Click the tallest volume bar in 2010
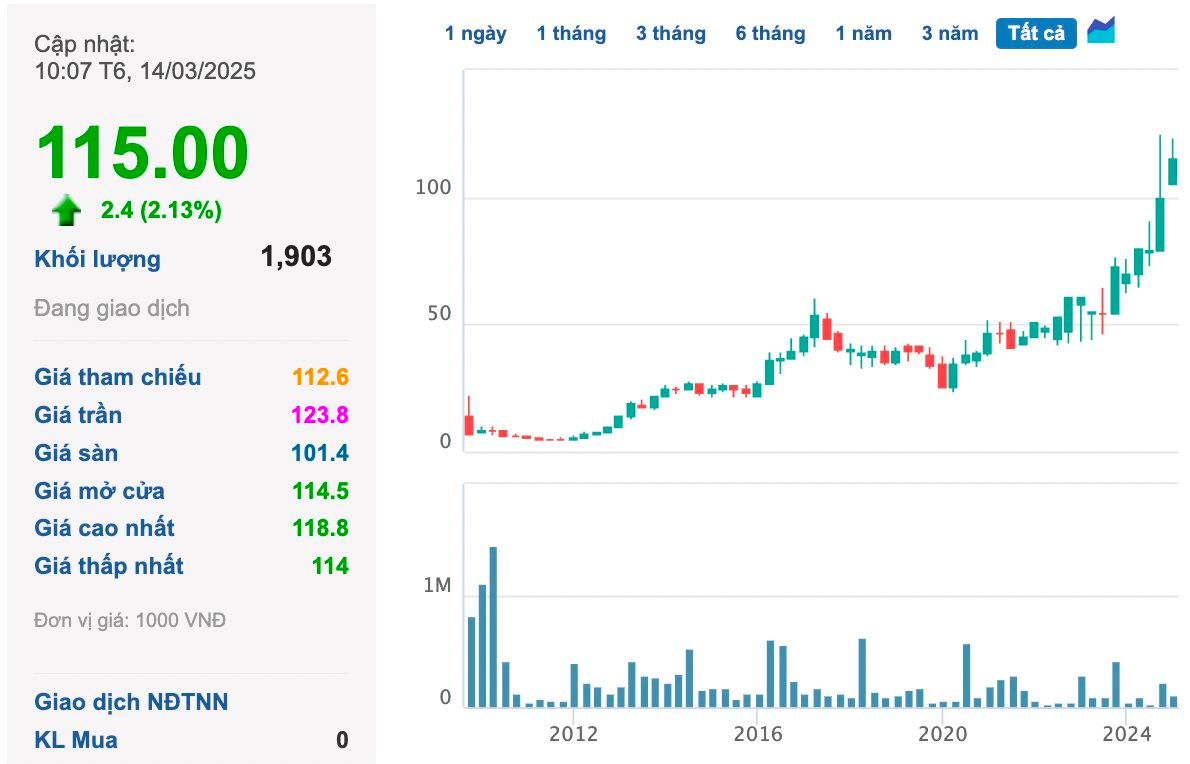Viewport: 1190px width, 764px height. click(x=493, y=627)
